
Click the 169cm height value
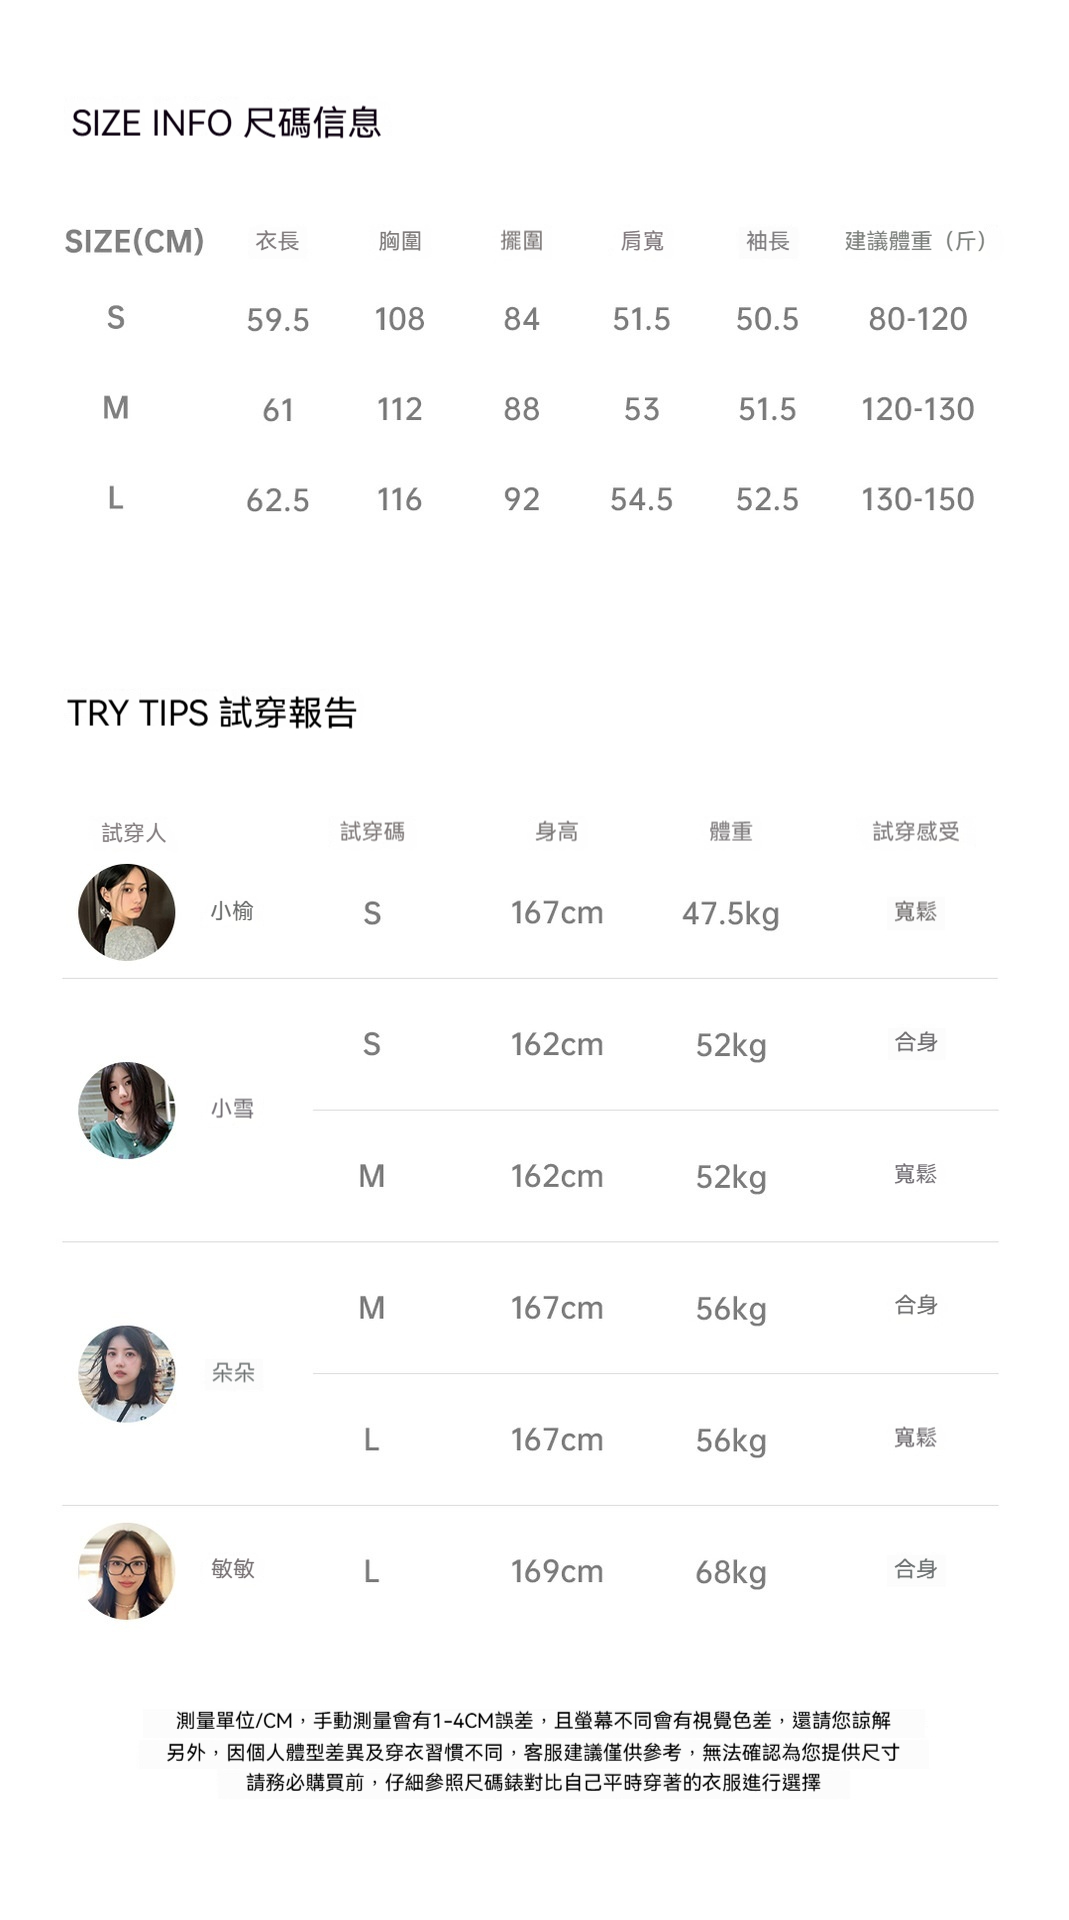[557, 1571]
